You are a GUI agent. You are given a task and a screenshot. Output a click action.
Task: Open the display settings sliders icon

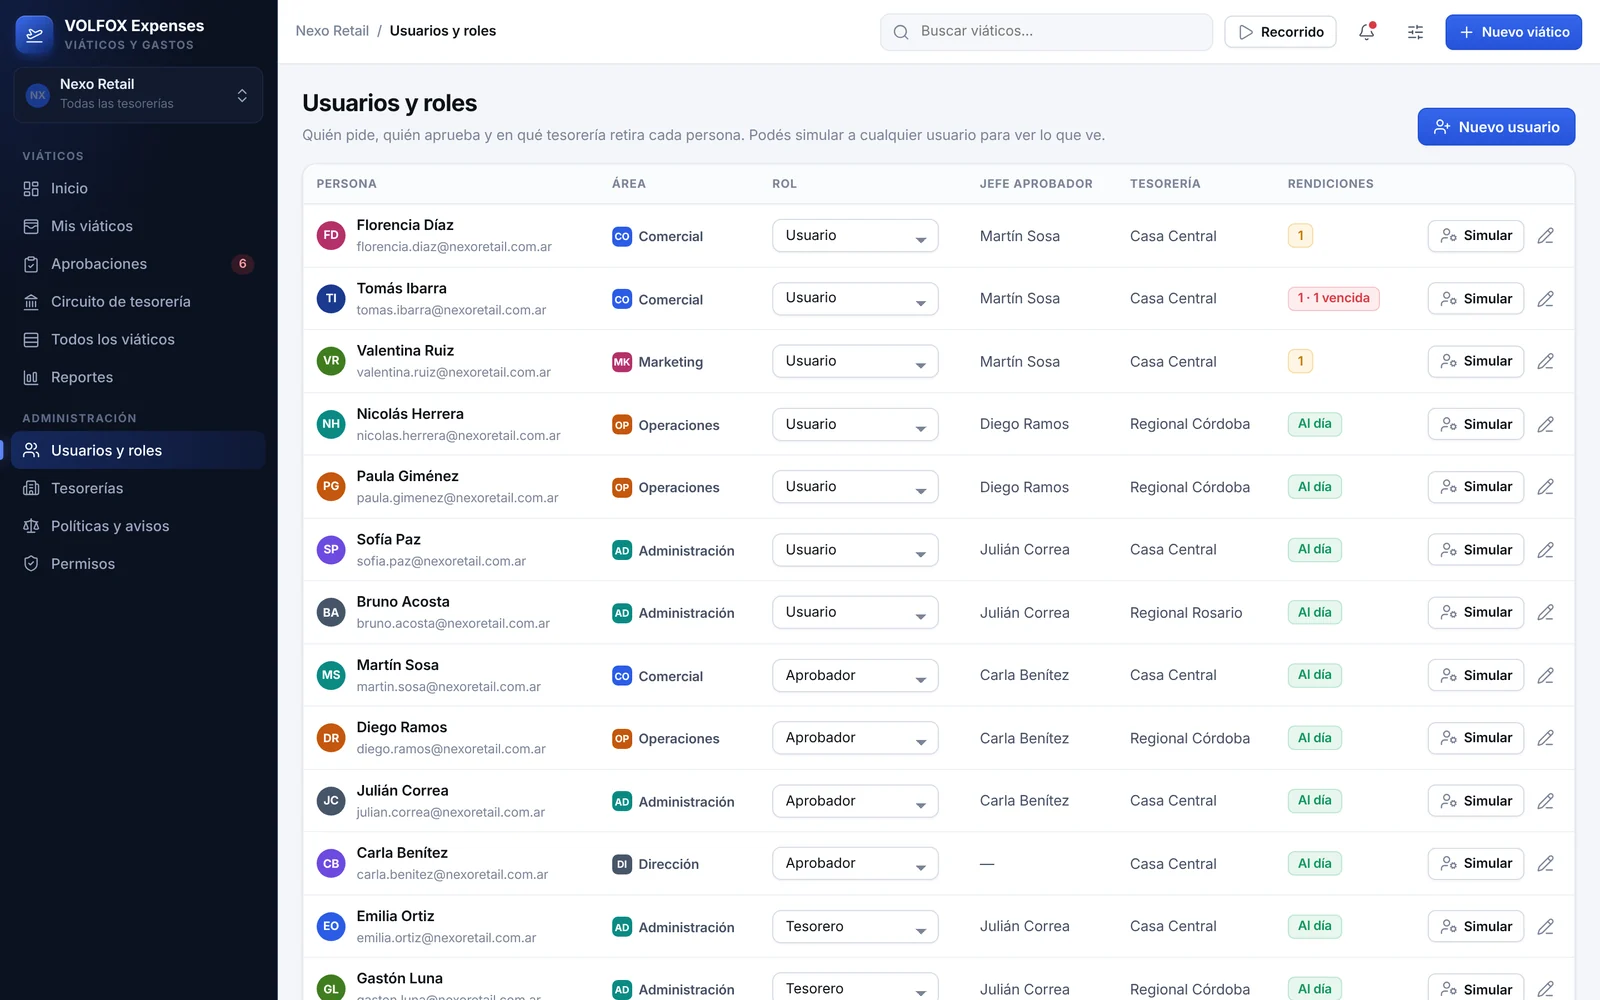click(x=1415, y=32)
